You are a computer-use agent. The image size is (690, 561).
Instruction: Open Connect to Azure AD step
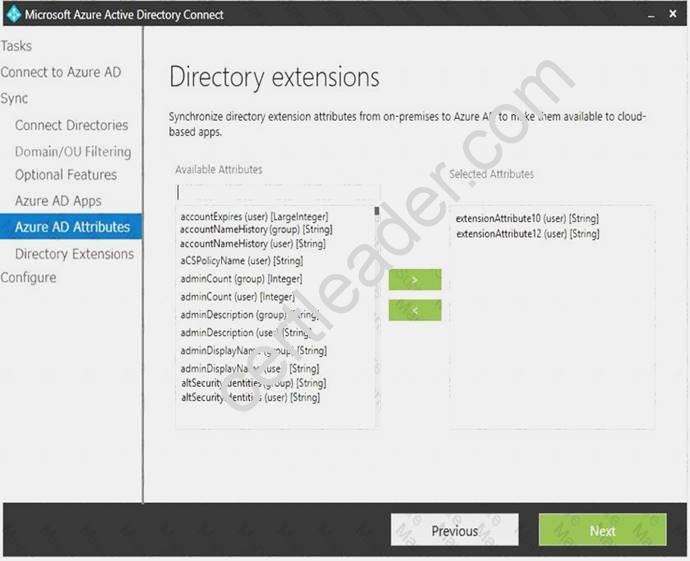(61, 72)
